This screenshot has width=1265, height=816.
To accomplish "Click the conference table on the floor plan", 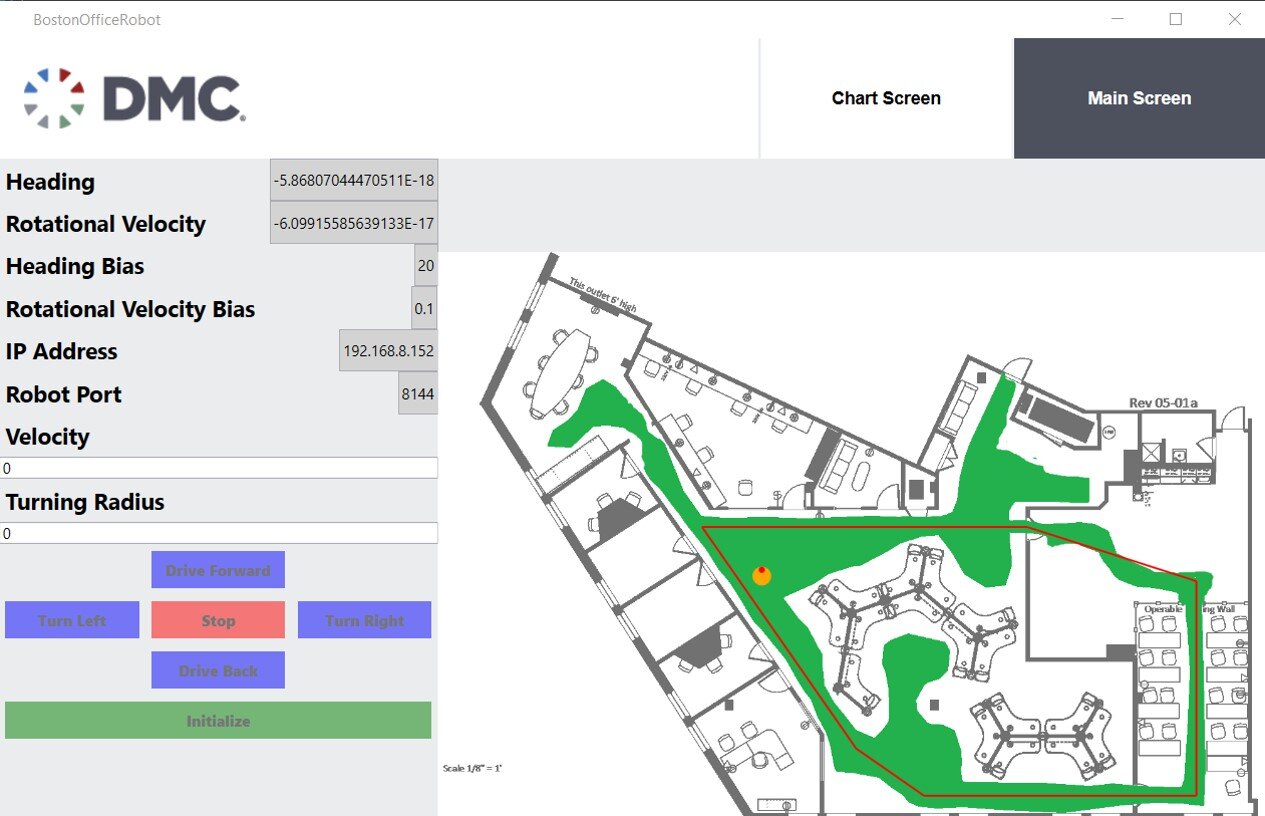I will click(x=560, y=373).
